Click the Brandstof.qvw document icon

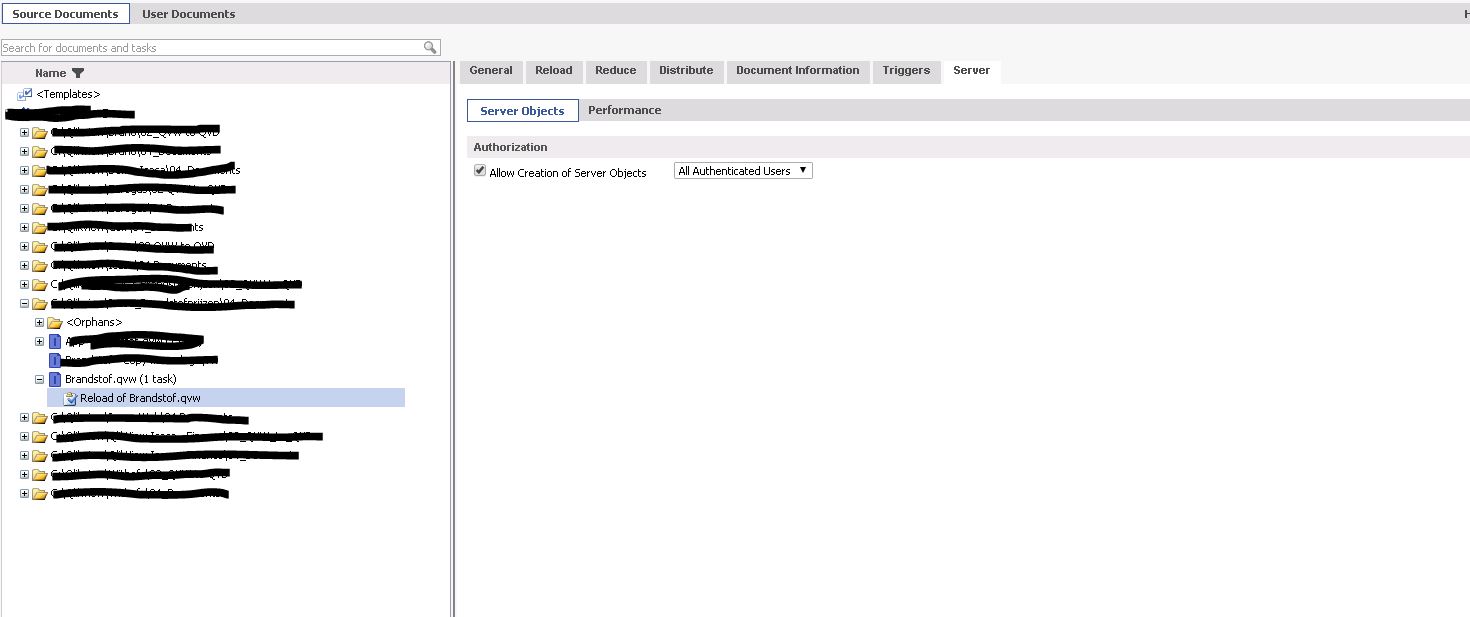point(55,380)
